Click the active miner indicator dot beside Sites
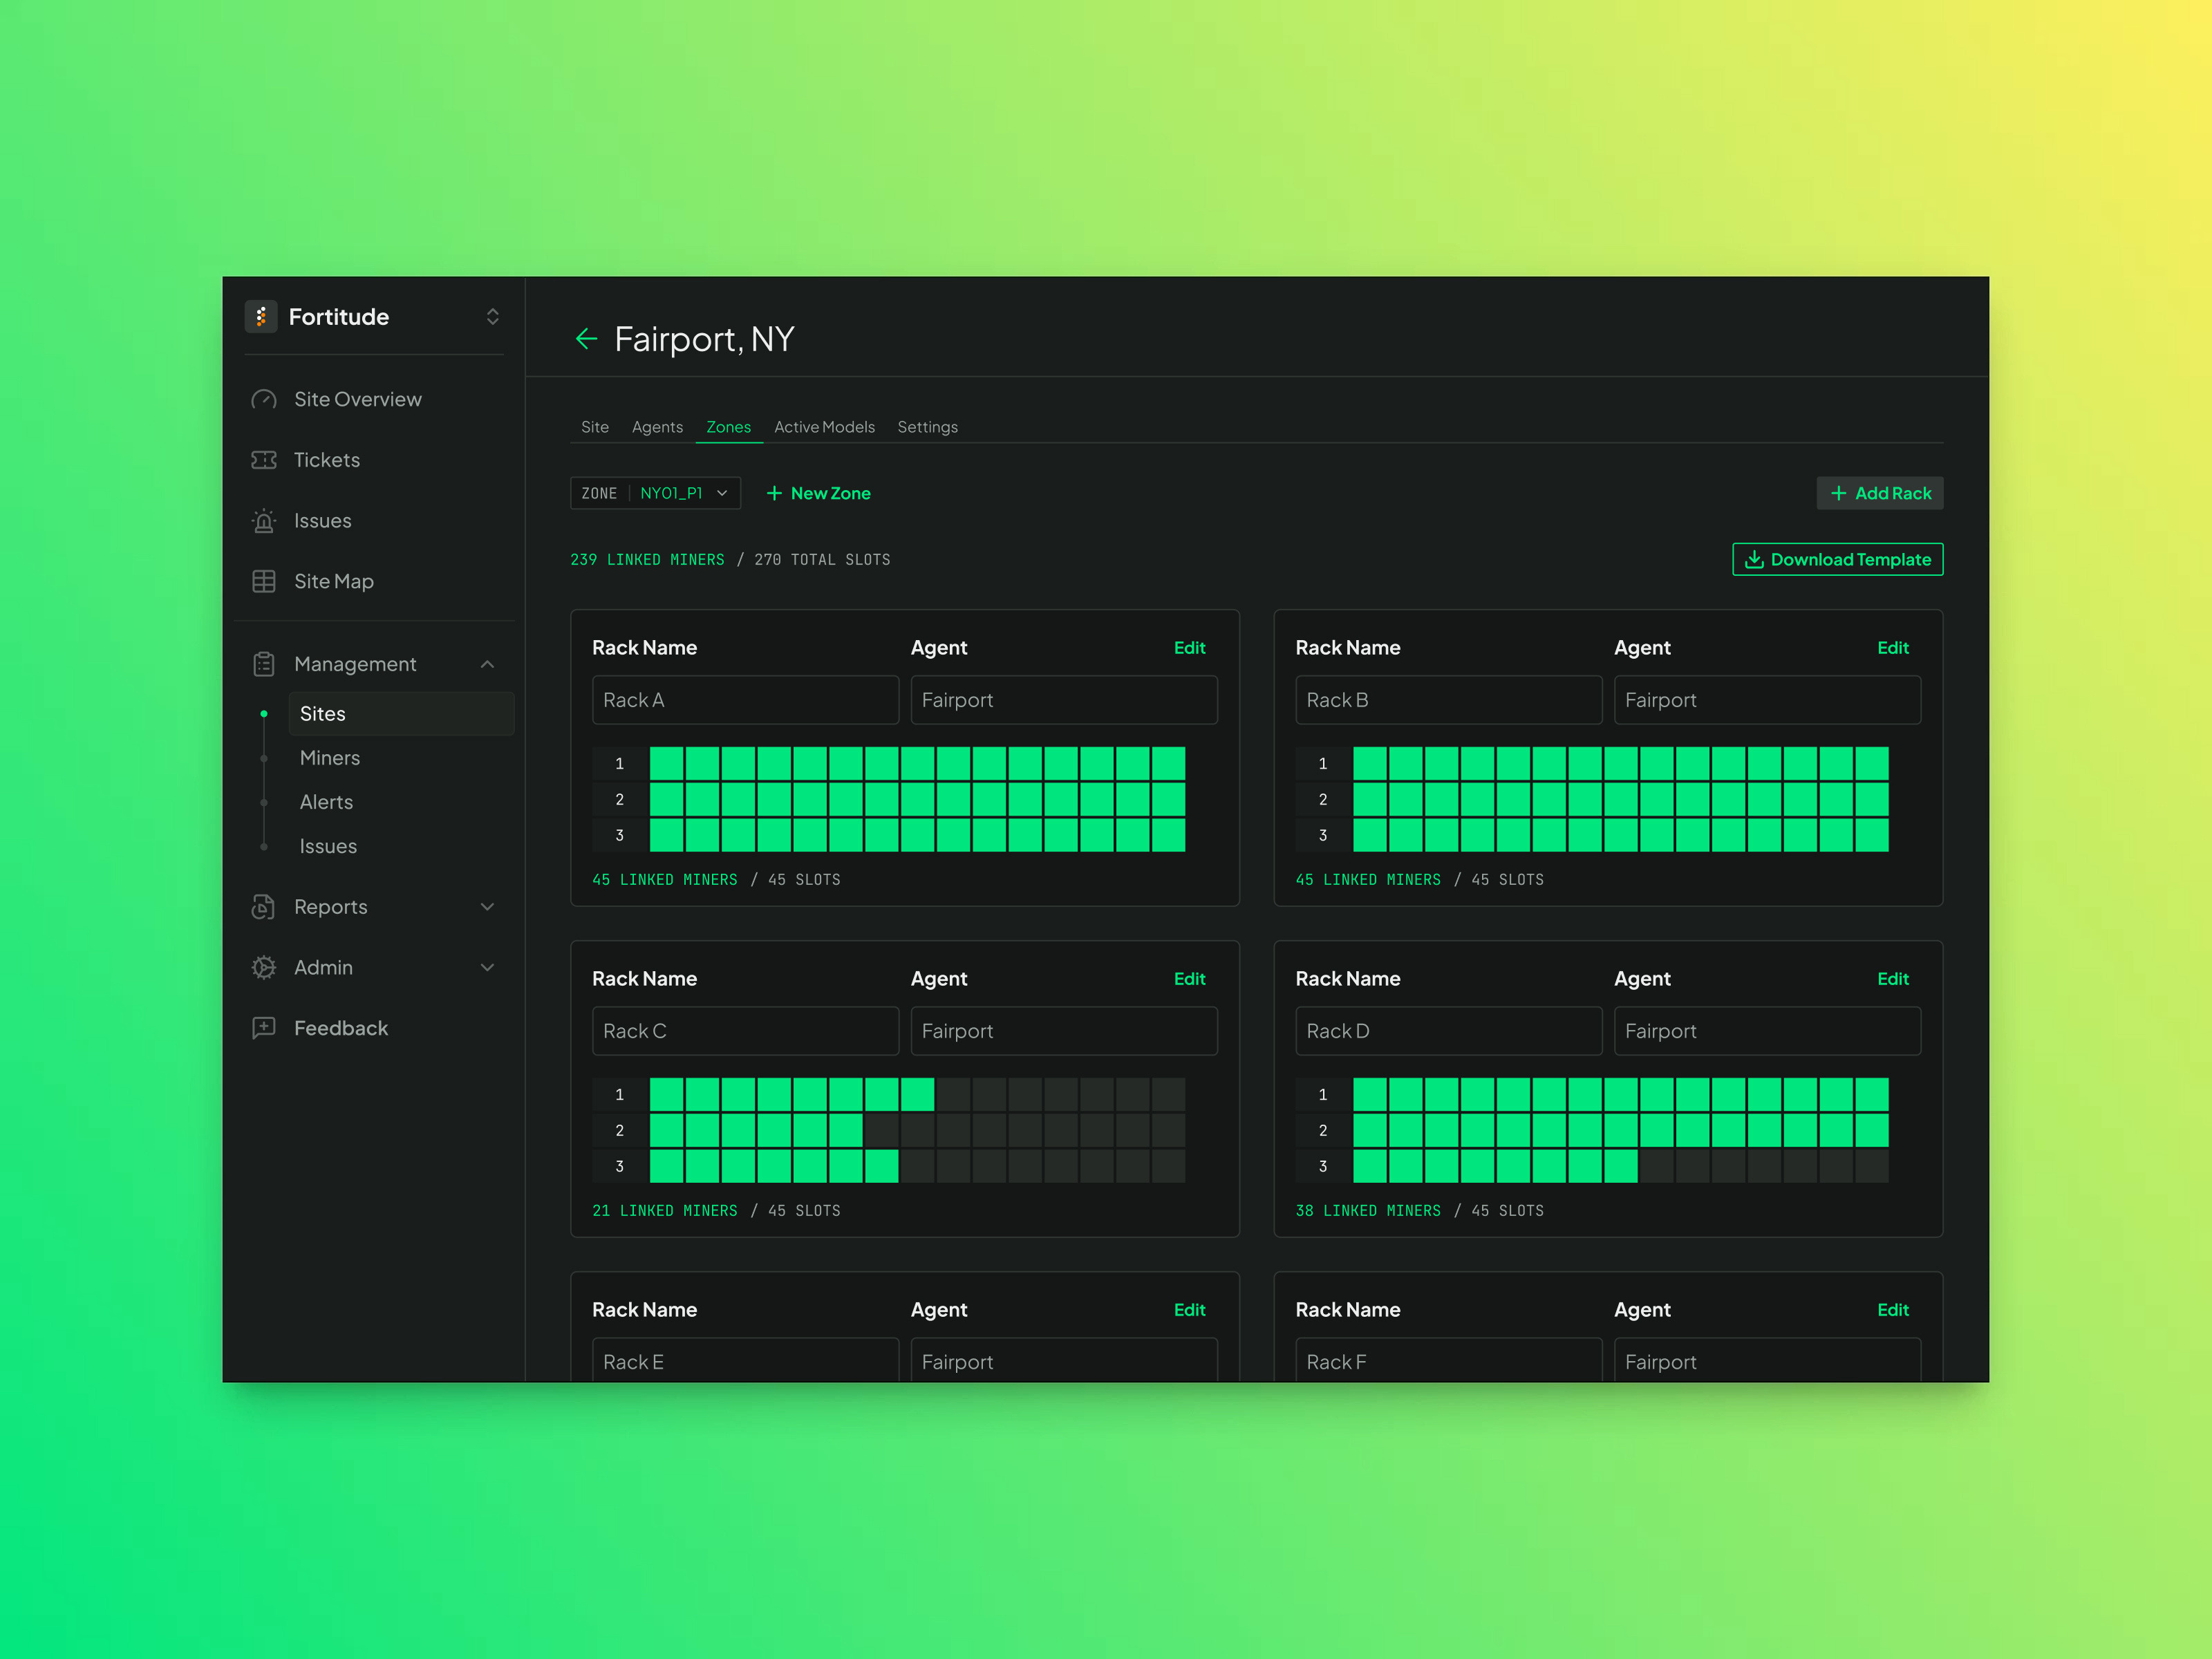The height and width of the screenshot is (1659, 2212). (264, 714)
